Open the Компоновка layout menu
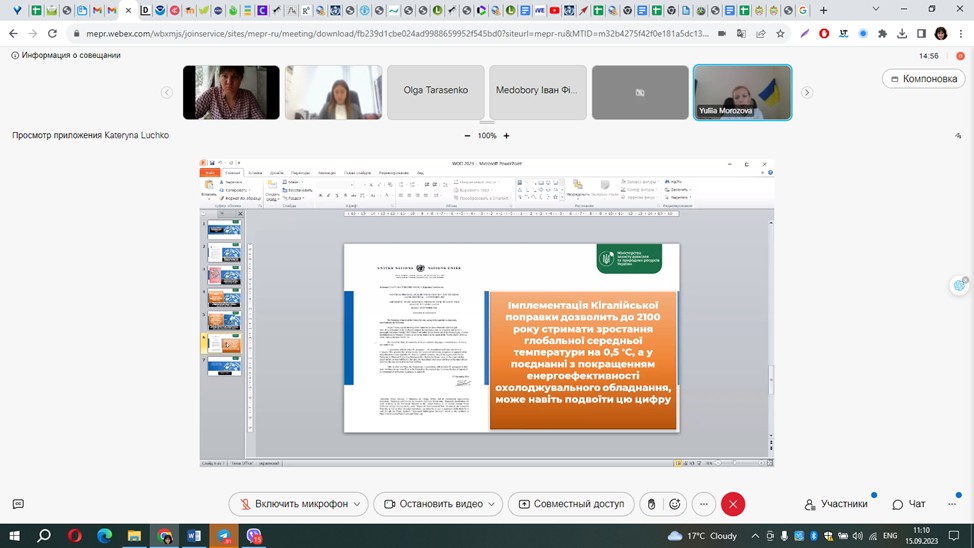 923,79
